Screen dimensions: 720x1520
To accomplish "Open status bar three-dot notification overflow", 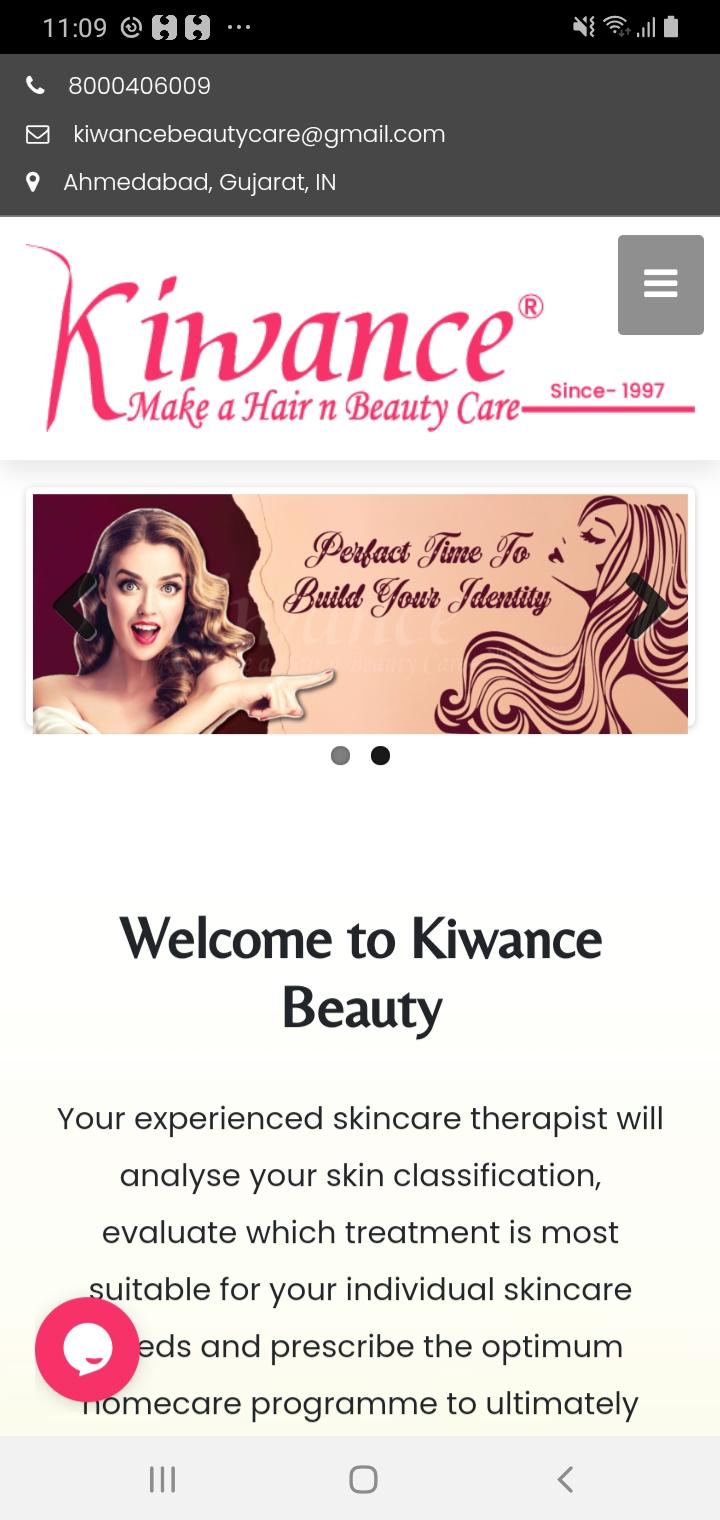I will [x=238, y=27].
